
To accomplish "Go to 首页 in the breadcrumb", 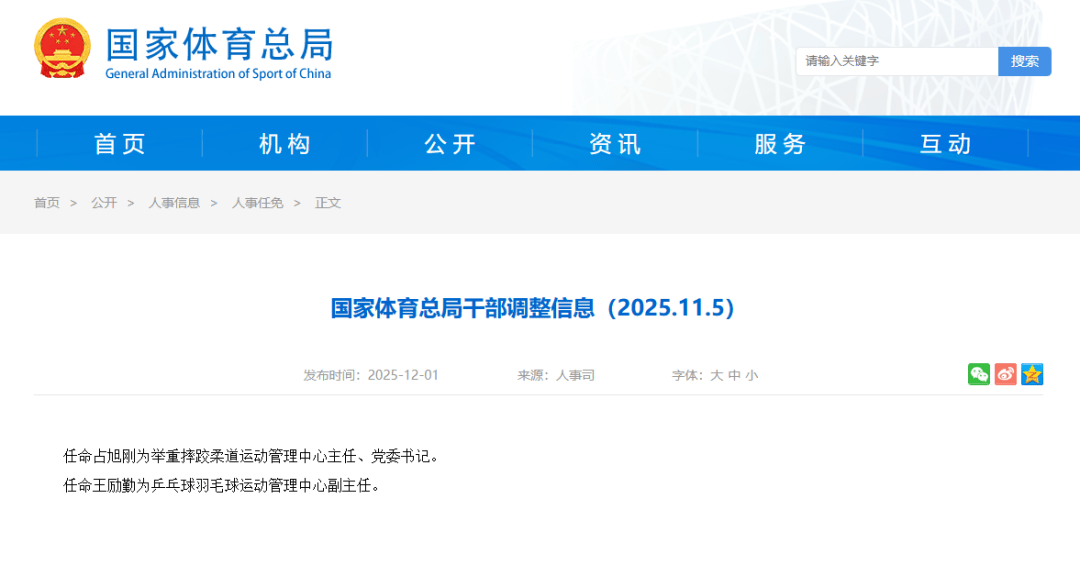I will click(x=47, y=203).
